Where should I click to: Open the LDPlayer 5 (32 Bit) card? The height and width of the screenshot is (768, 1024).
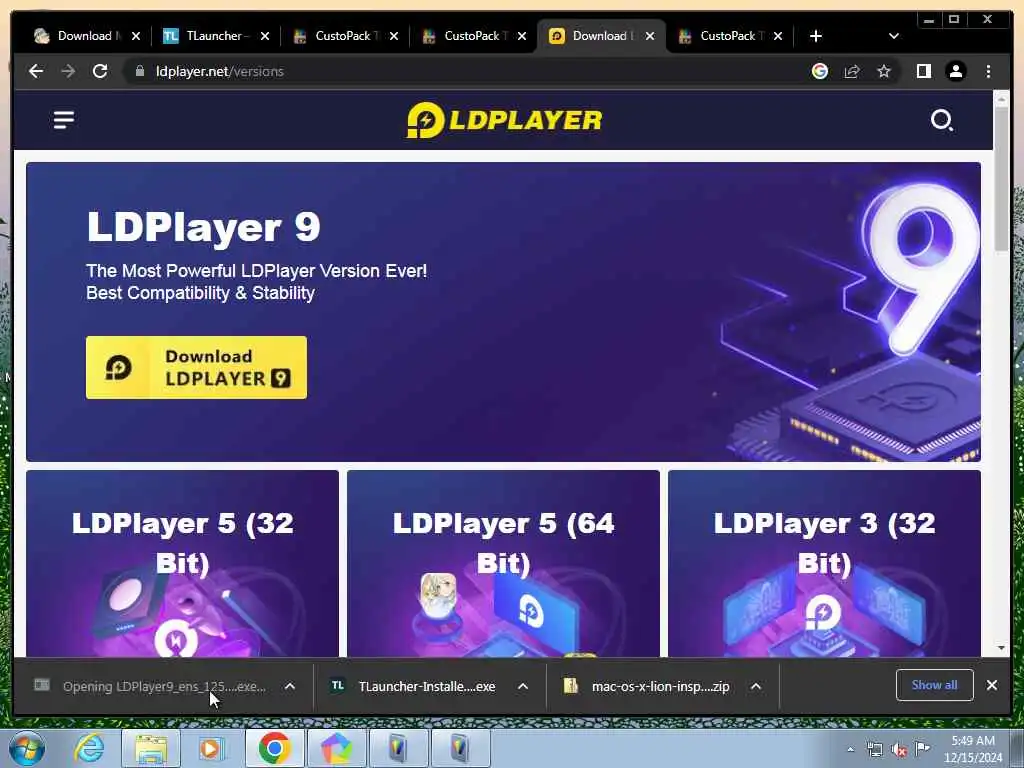[182, 564]
